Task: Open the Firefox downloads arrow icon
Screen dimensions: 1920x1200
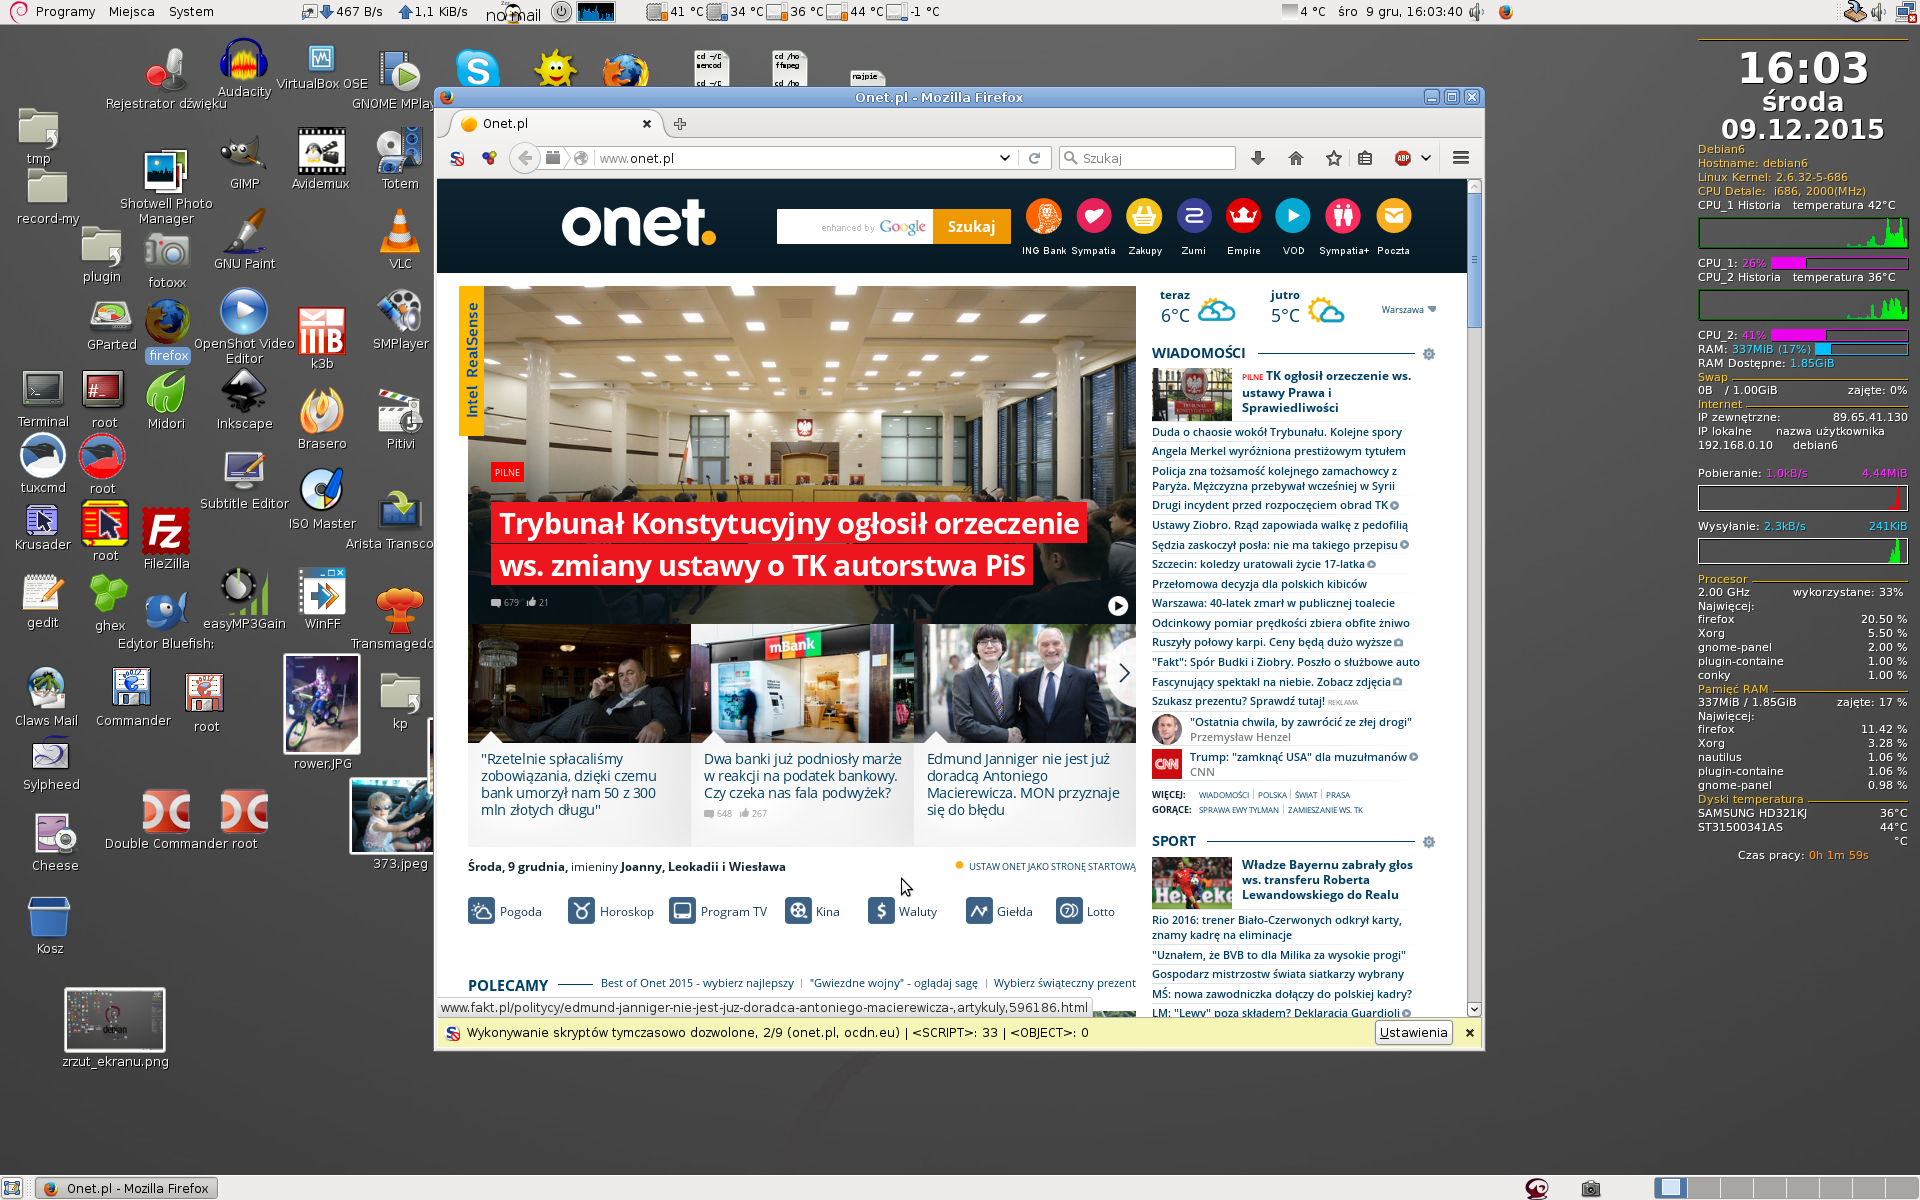Action: [x=1258, y=158]
